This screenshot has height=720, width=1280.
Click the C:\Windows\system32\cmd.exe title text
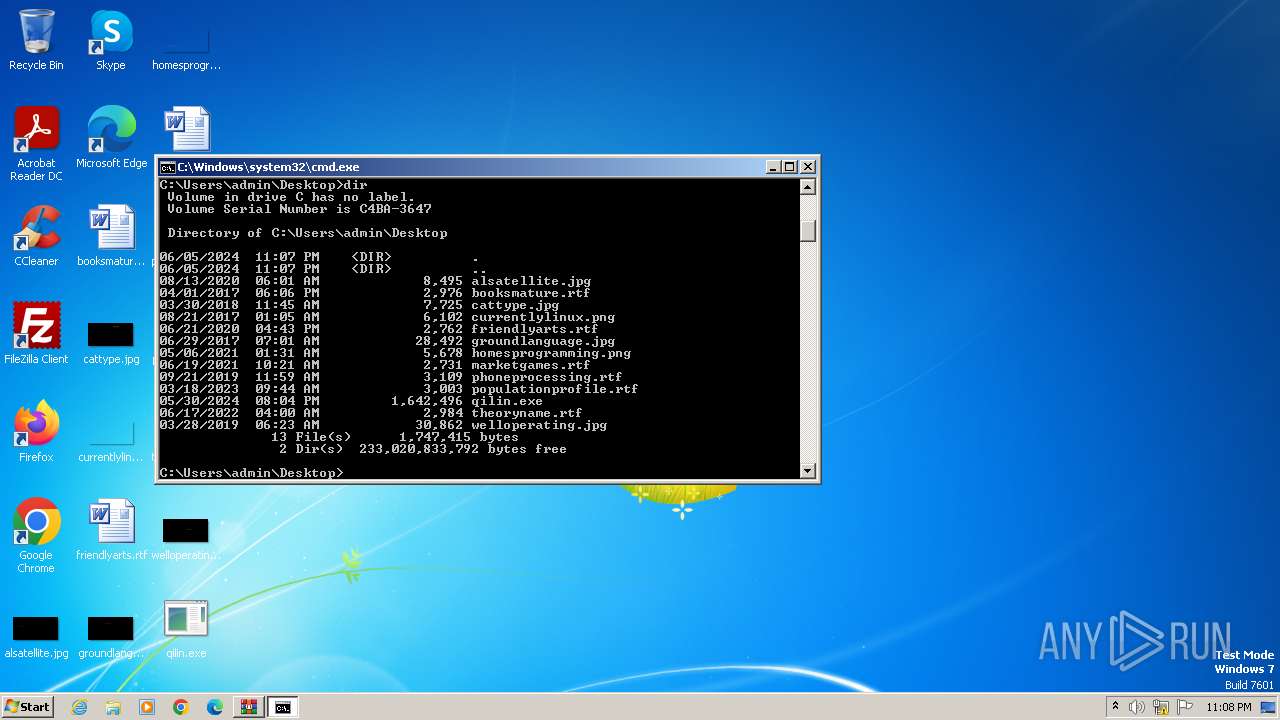268,167
